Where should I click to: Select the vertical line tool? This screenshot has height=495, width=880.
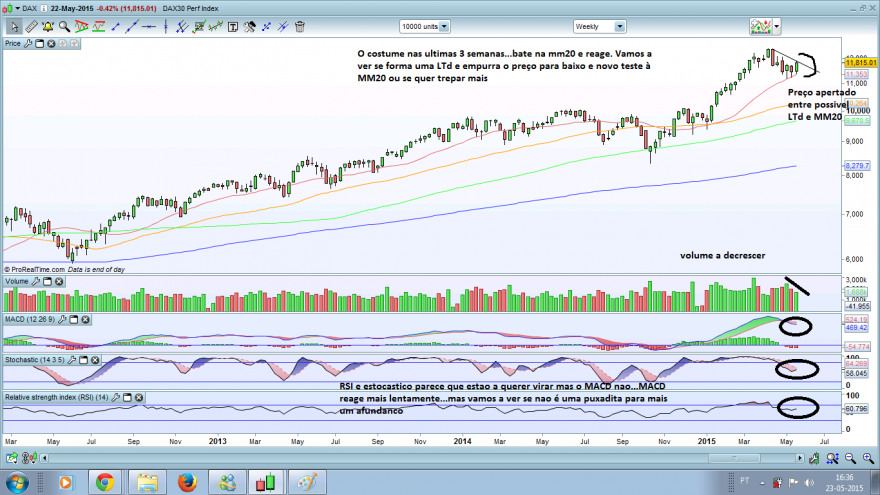tap(166, 26)
